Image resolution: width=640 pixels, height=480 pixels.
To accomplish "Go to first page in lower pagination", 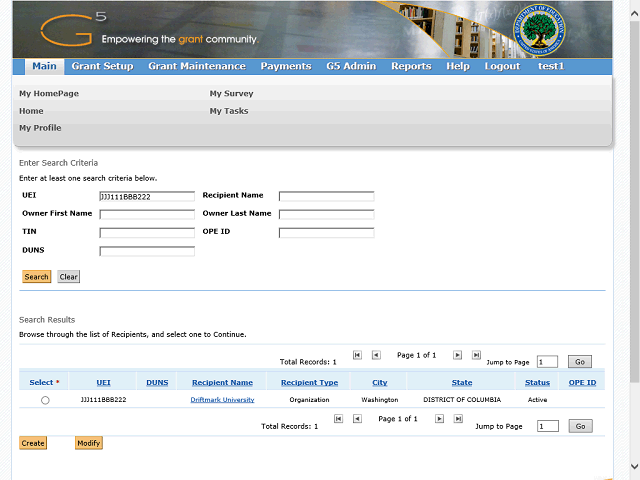I will point(339,419).
